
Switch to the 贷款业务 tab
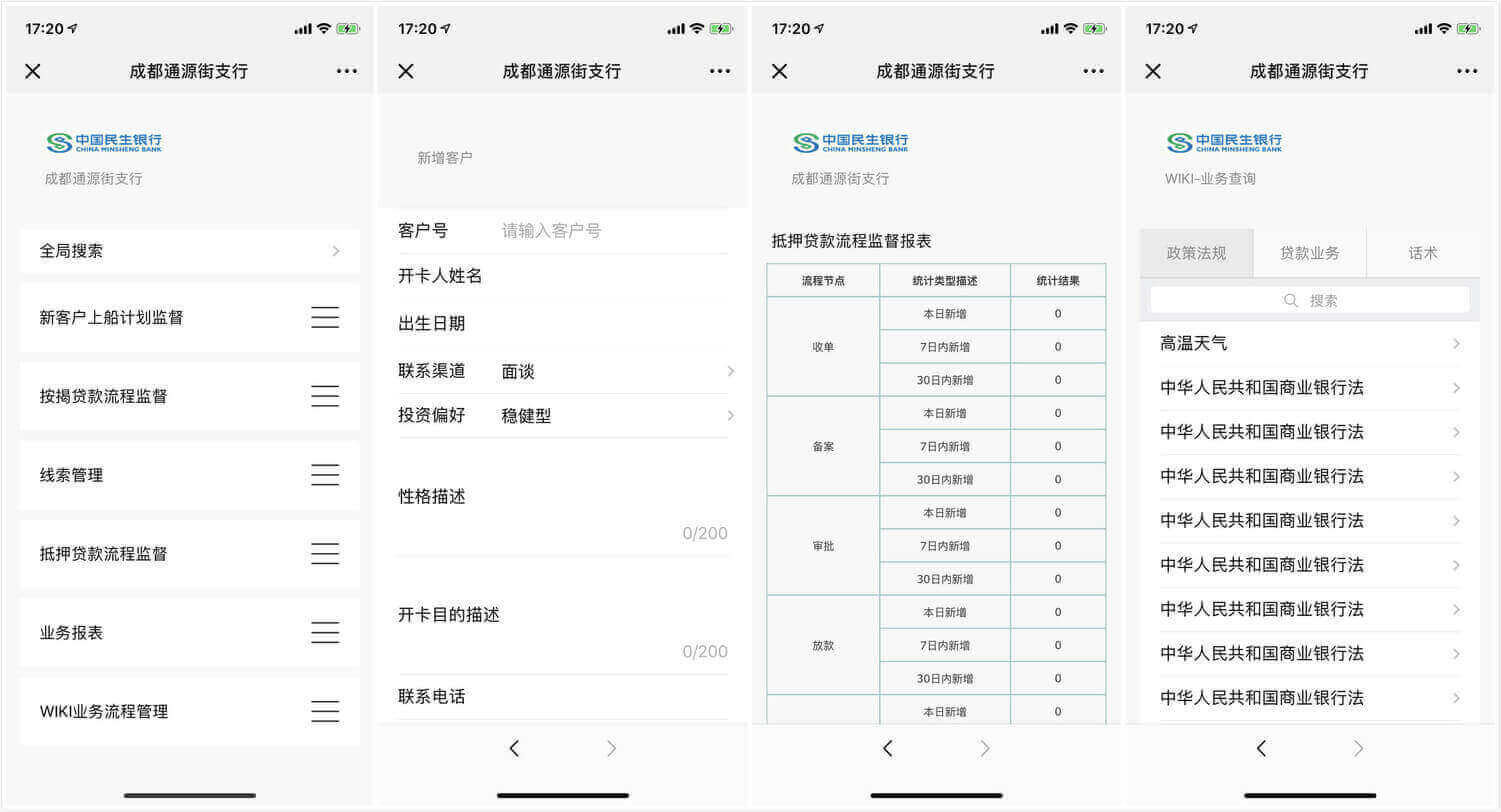pos(1309,253)
